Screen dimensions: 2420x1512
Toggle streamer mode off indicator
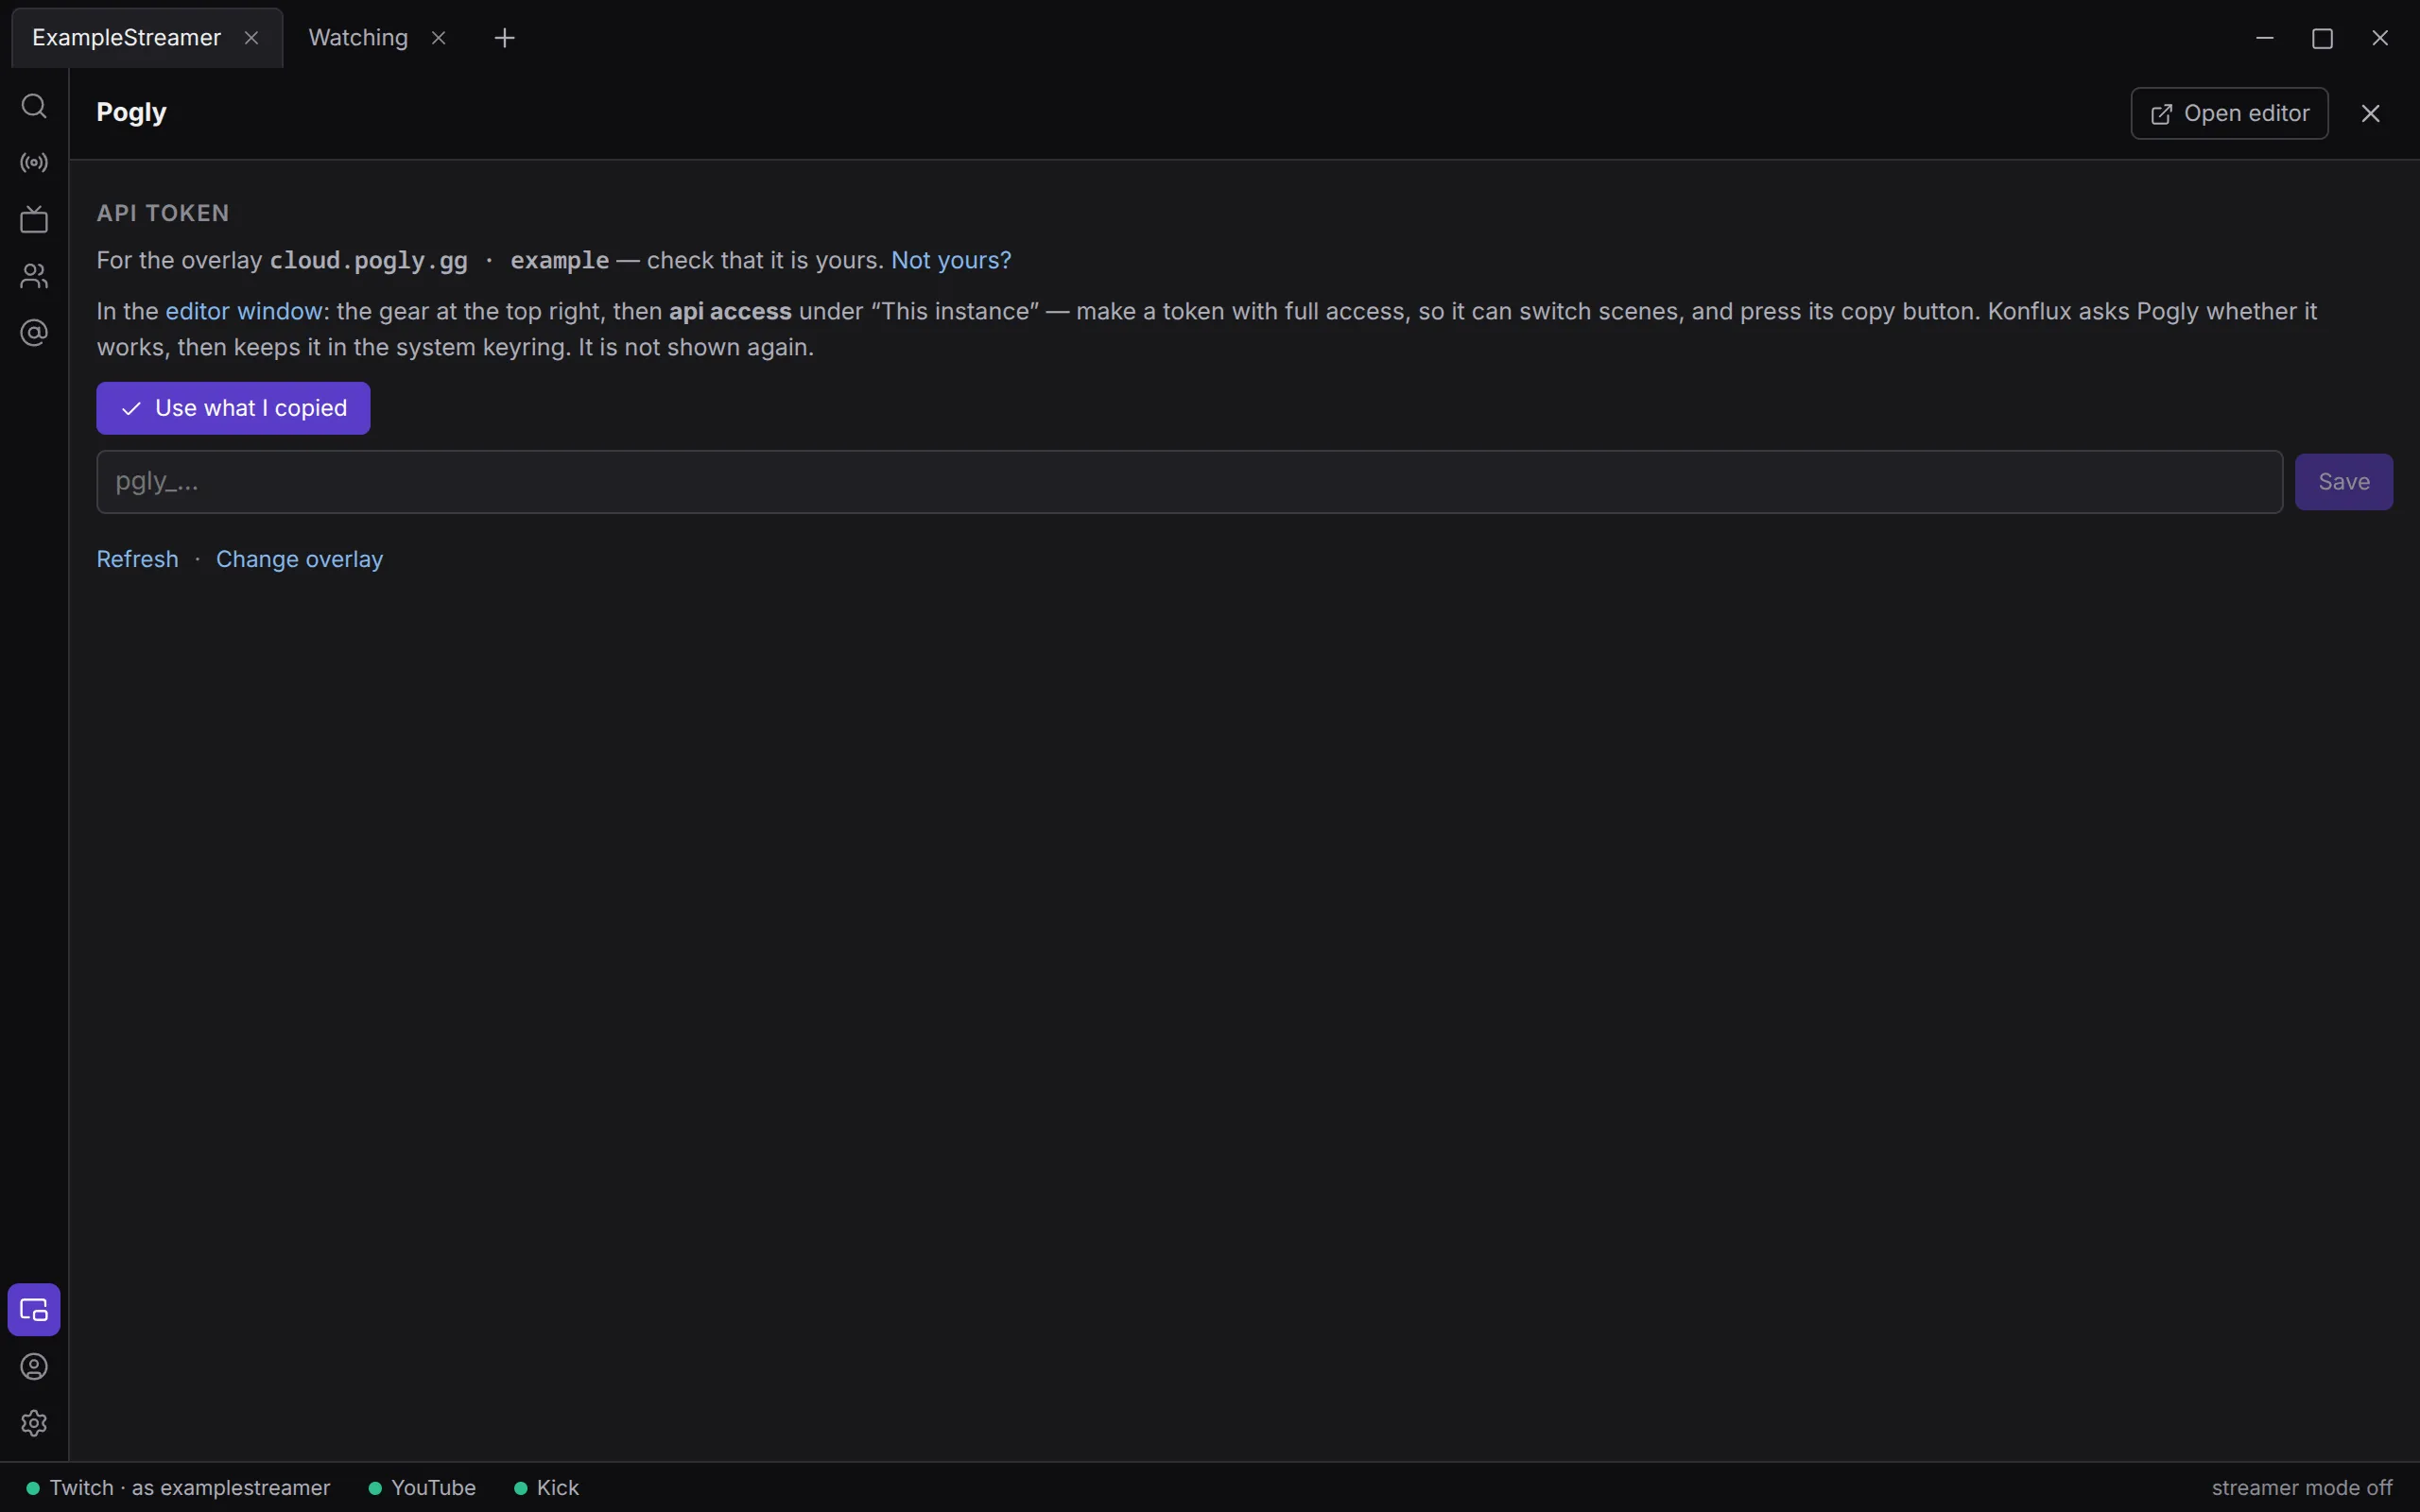point(2301,1488)
